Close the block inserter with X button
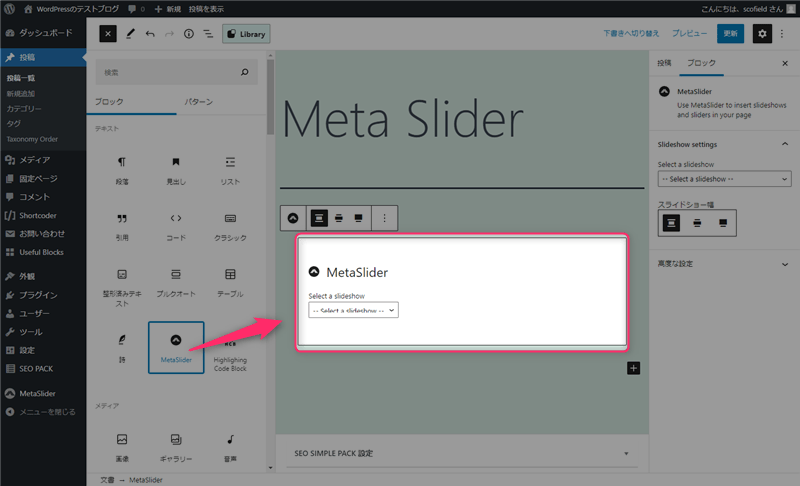Screen dimensions: 800x486 (108, 34)
